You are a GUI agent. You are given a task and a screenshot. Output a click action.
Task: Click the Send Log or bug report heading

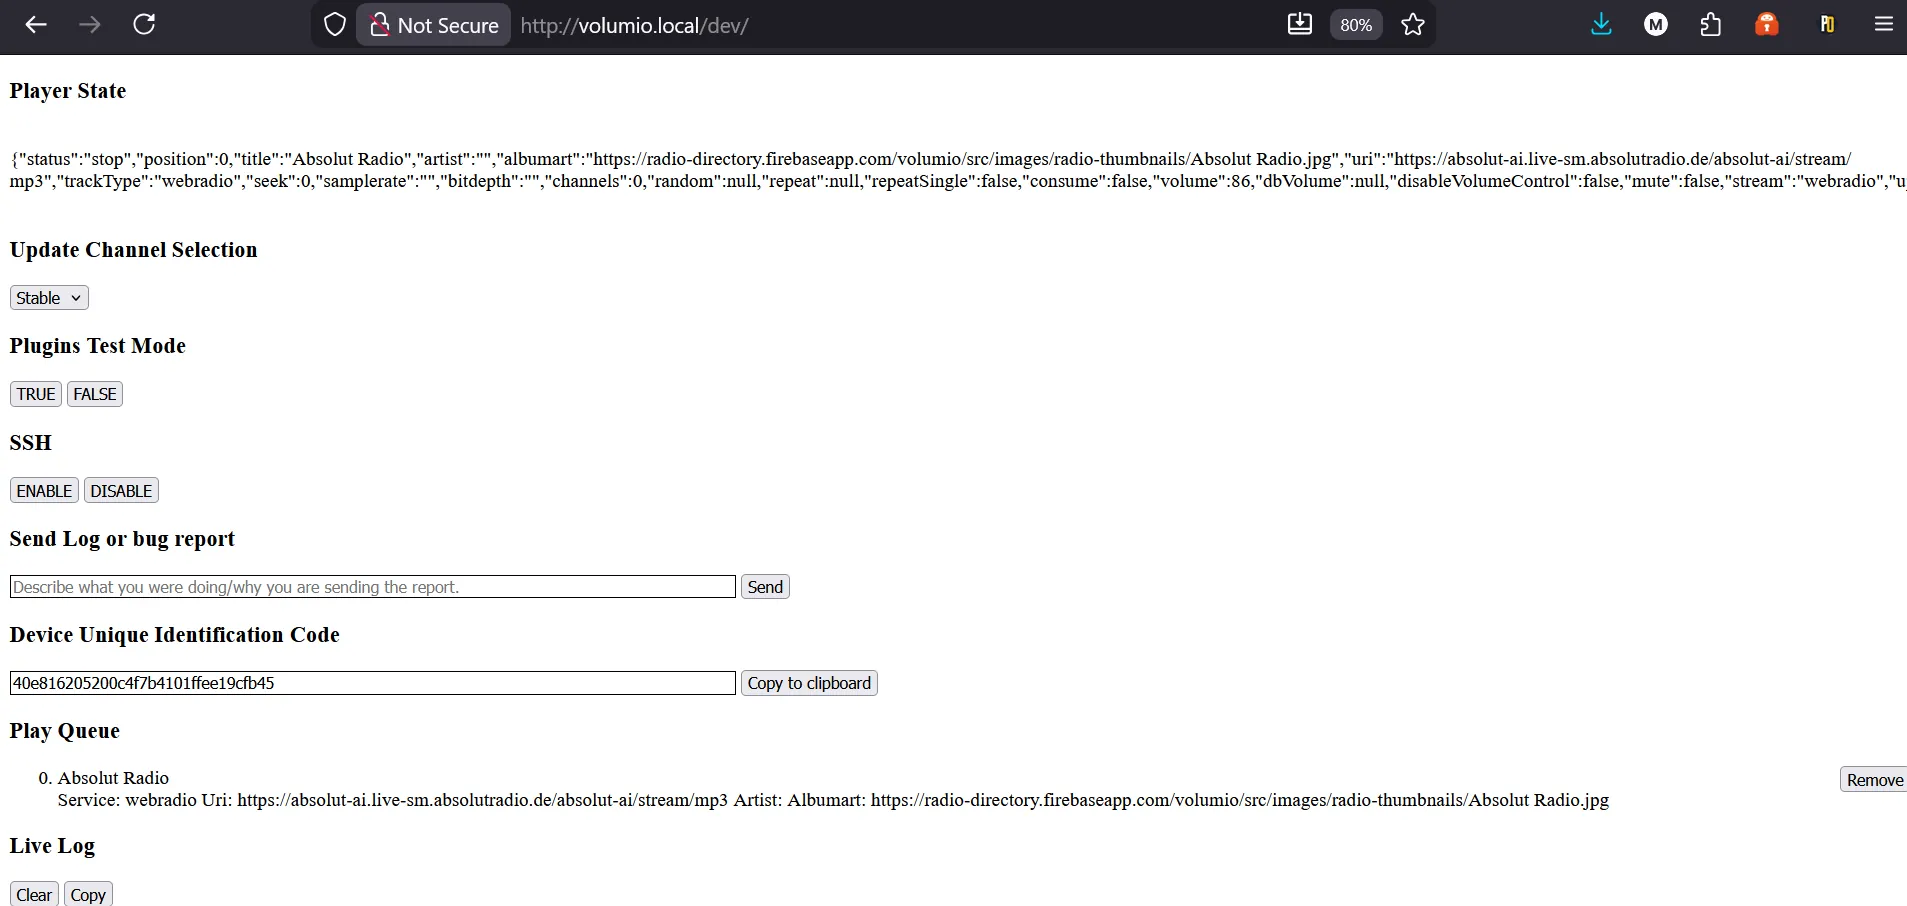(x=122, y=539)
